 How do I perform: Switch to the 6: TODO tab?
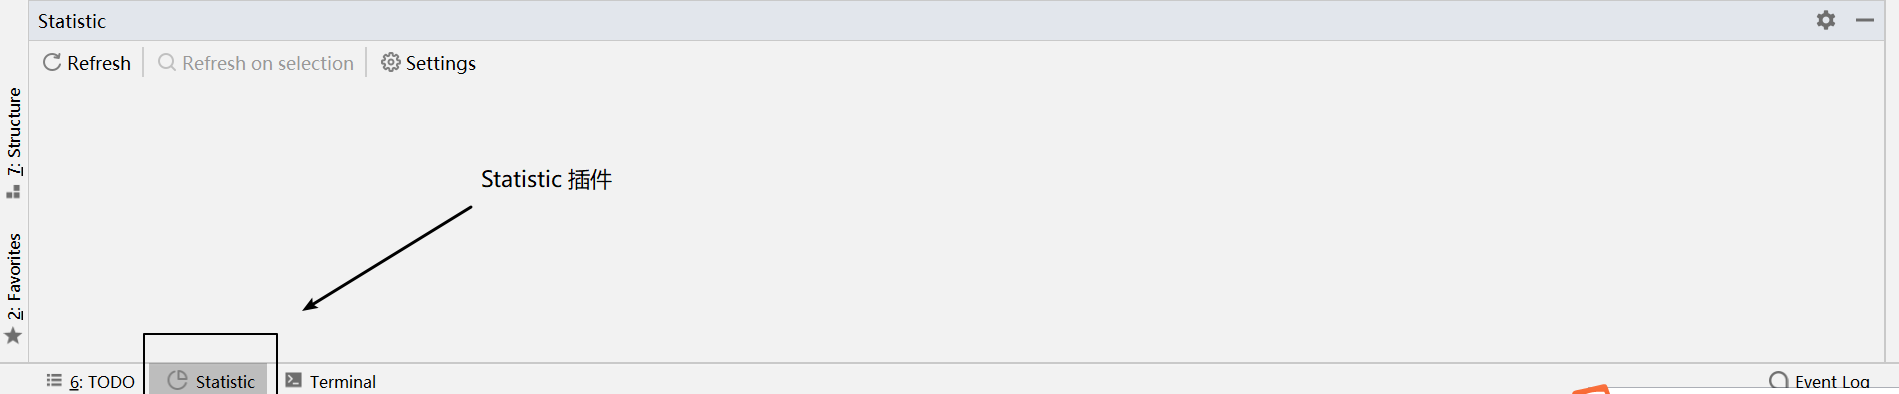[102, 382]
